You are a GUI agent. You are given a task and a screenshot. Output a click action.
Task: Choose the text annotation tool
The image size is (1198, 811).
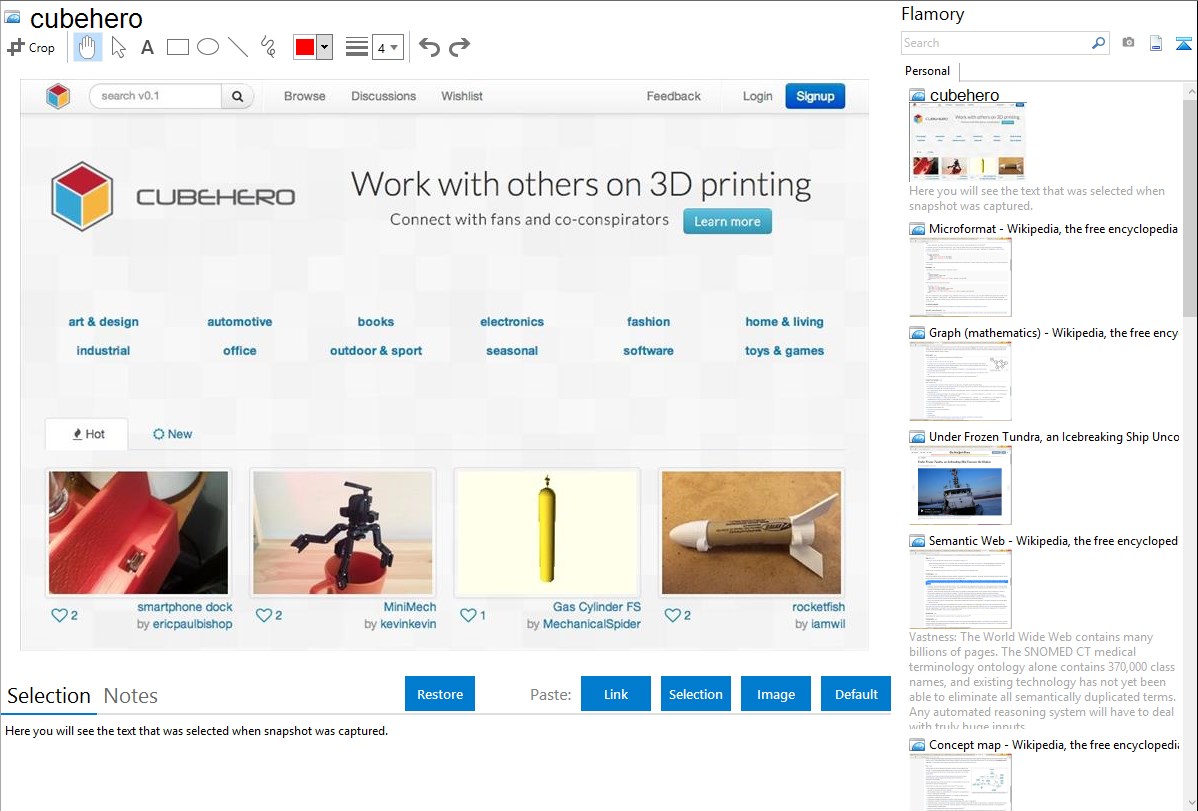click(x=147, y=47)
